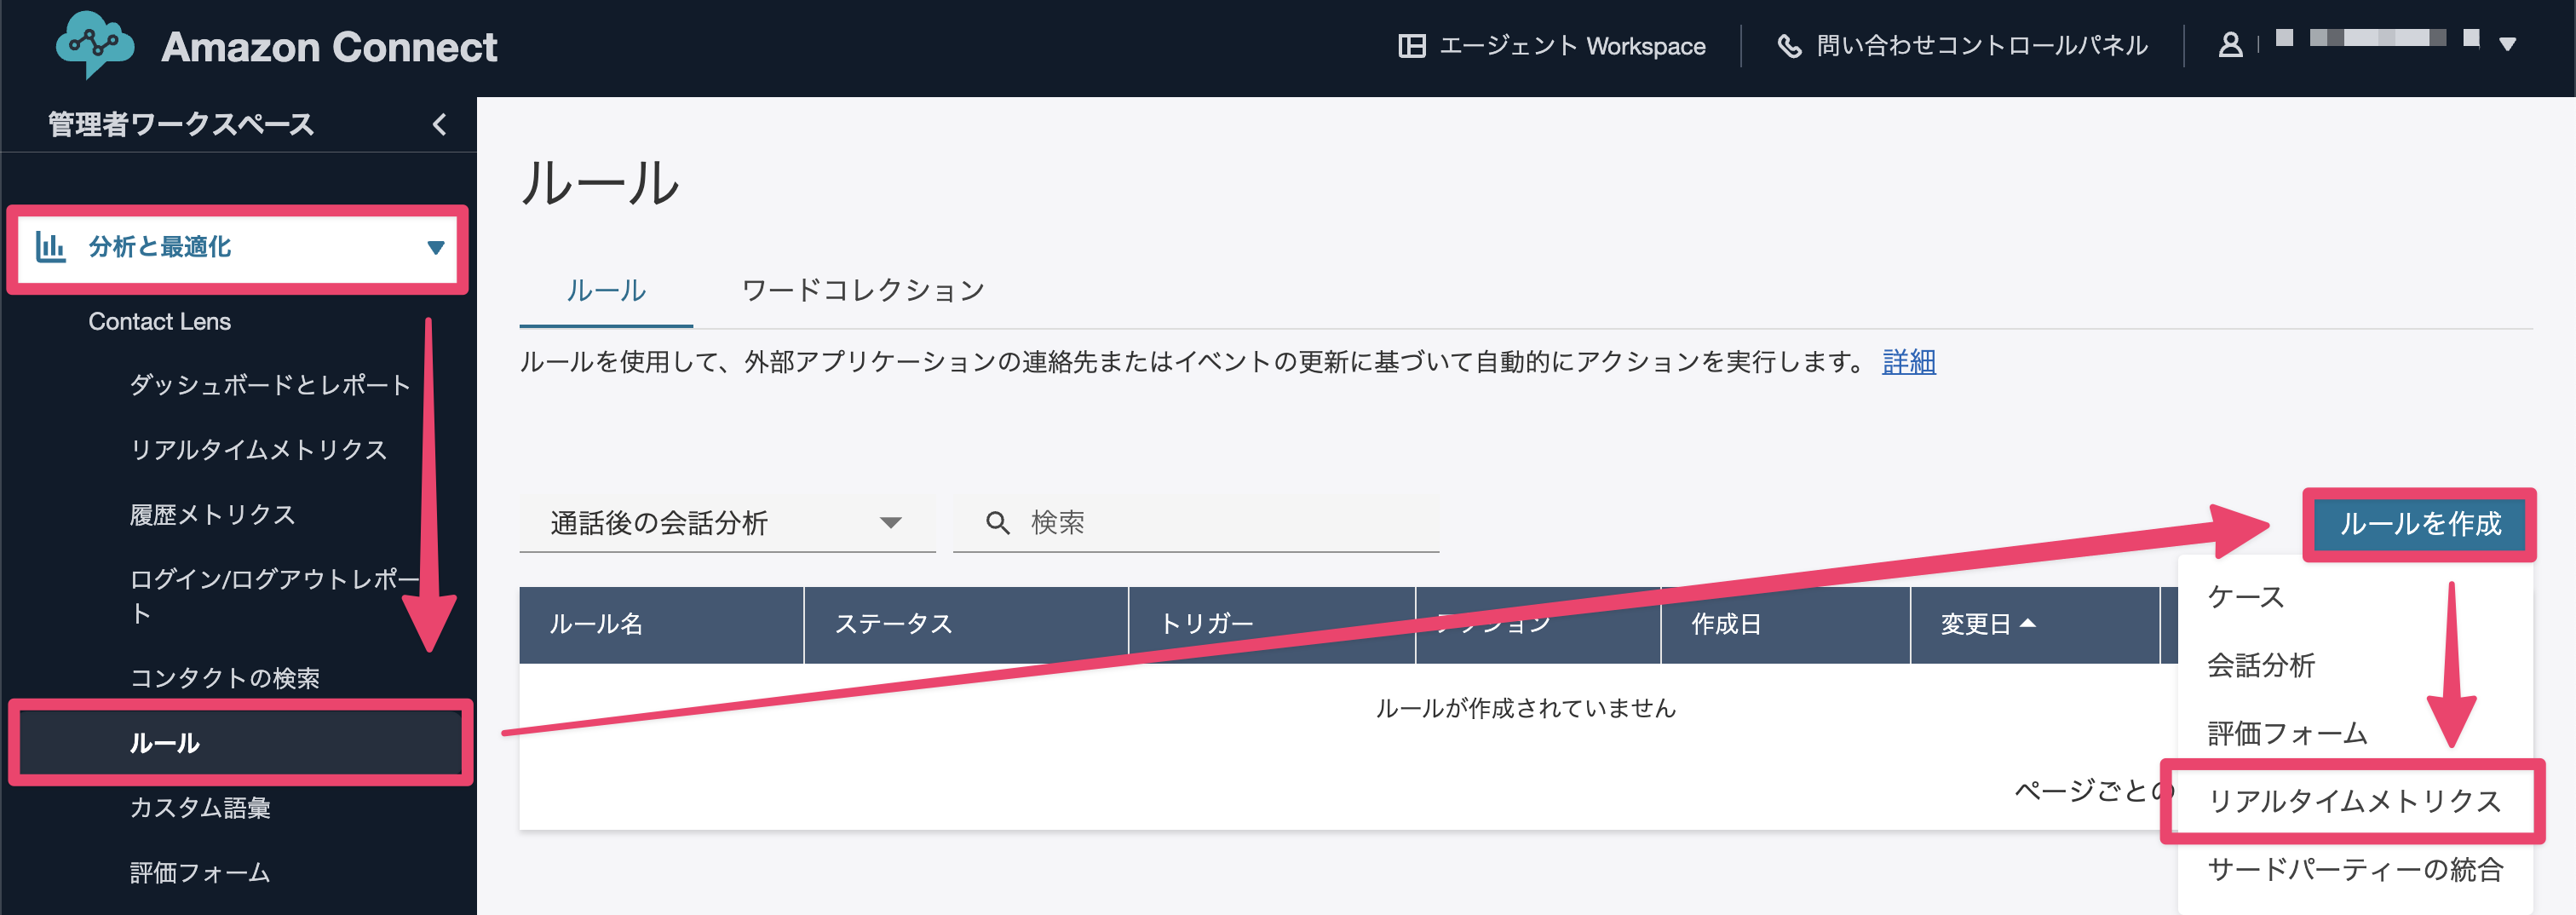The image size is (2576, 915).
Task: Open 評価フォーム in the sidebar
Action: (x=199, y=873)
